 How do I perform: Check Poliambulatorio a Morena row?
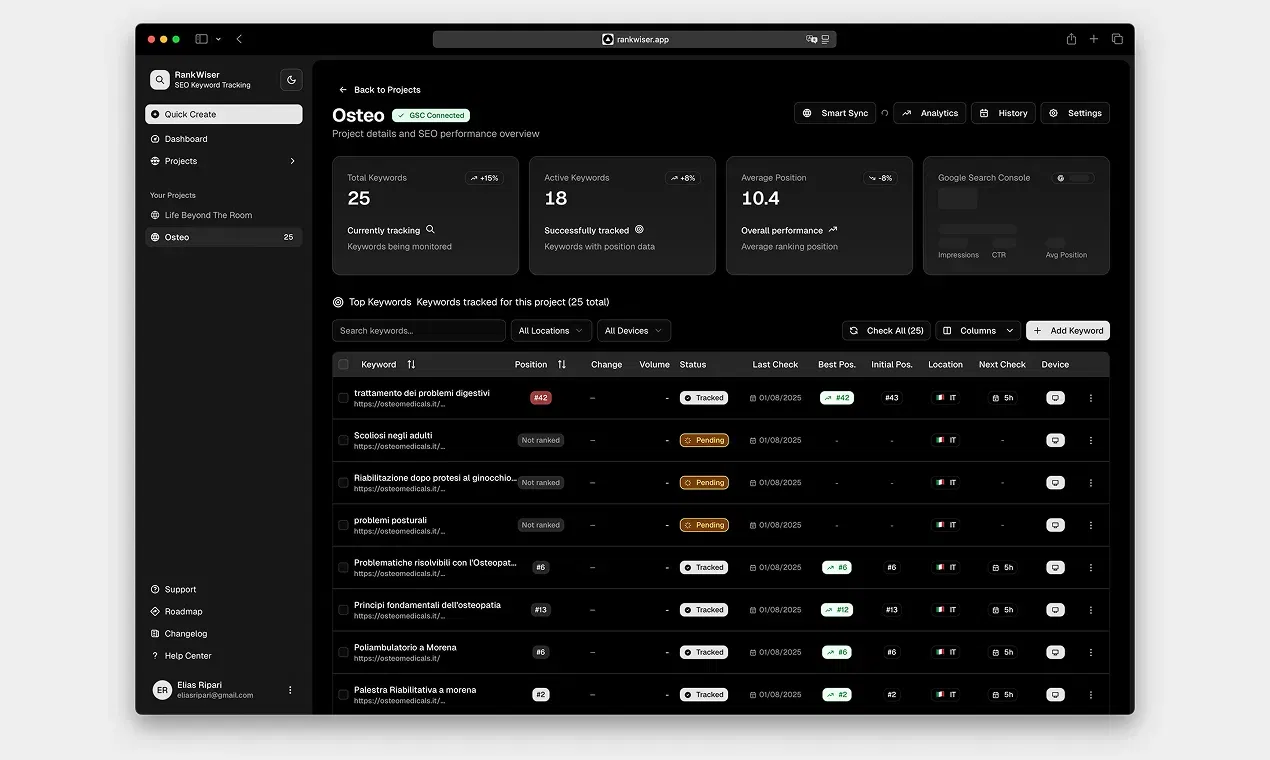click(343, 652)
